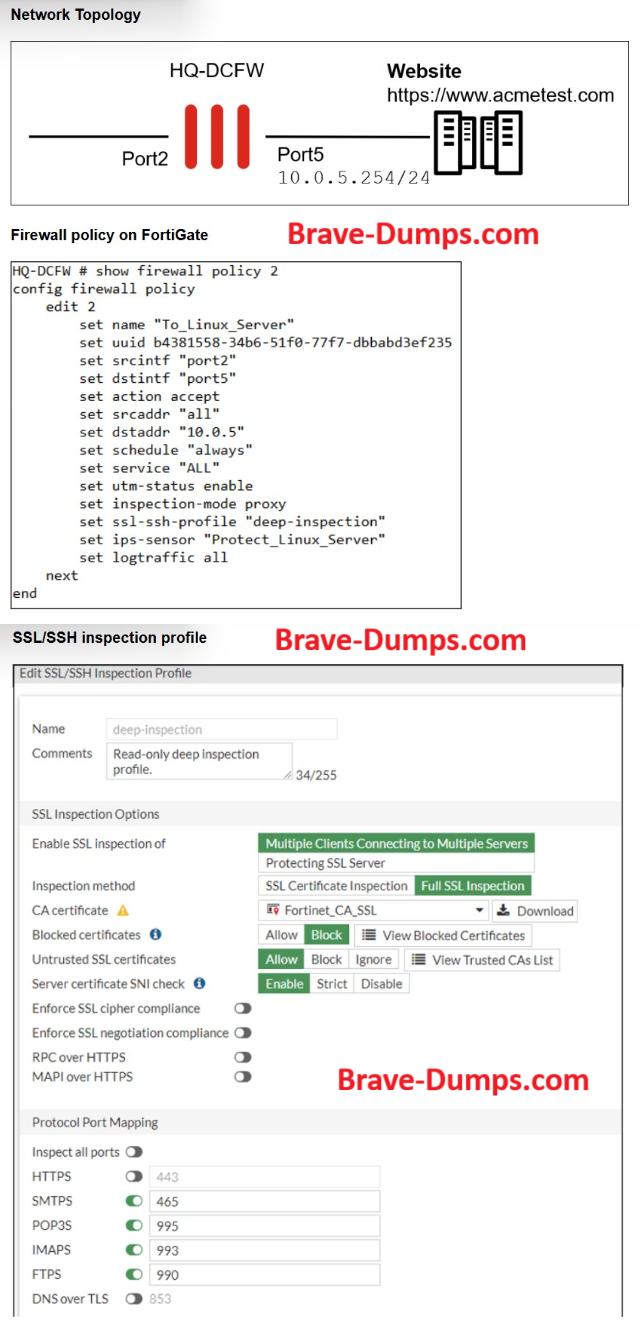Screen dimensions: 640x1325
Task: Enable RPC over HTTPS toggle
Action: (242, 1057)
